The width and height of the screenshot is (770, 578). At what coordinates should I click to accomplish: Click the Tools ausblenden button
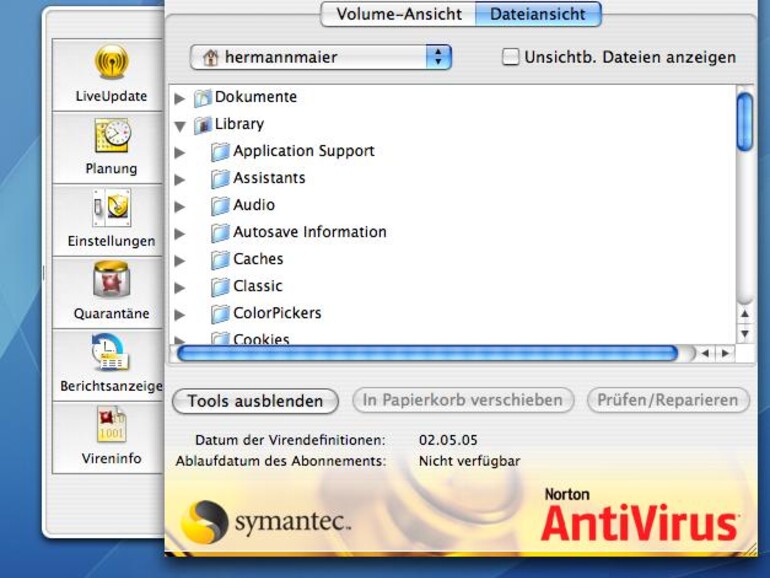click(x=255, y=401)
